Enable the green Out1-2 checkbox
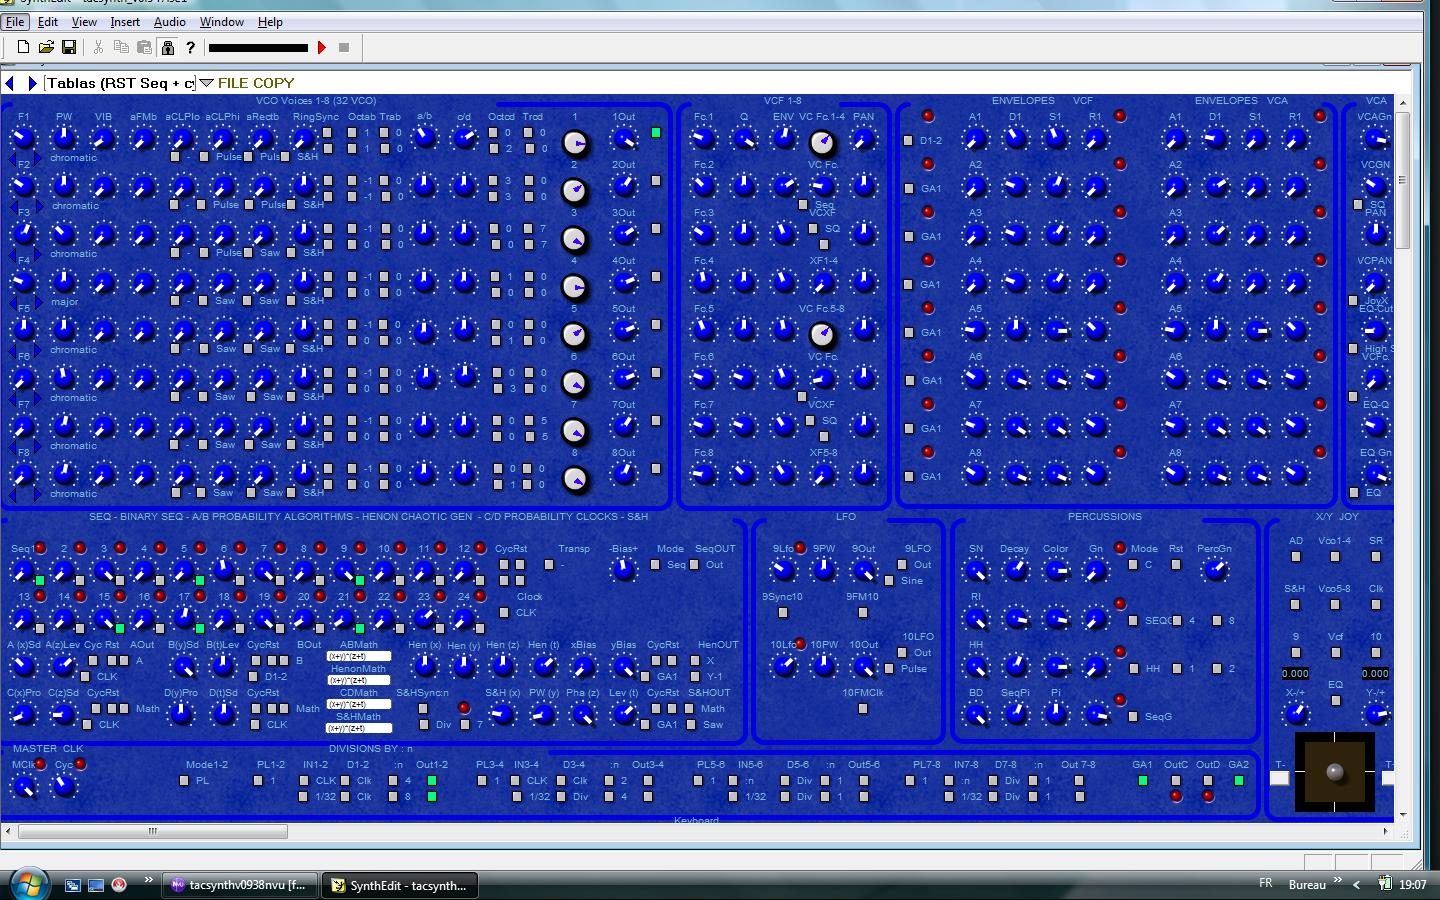 pos(432,781)
